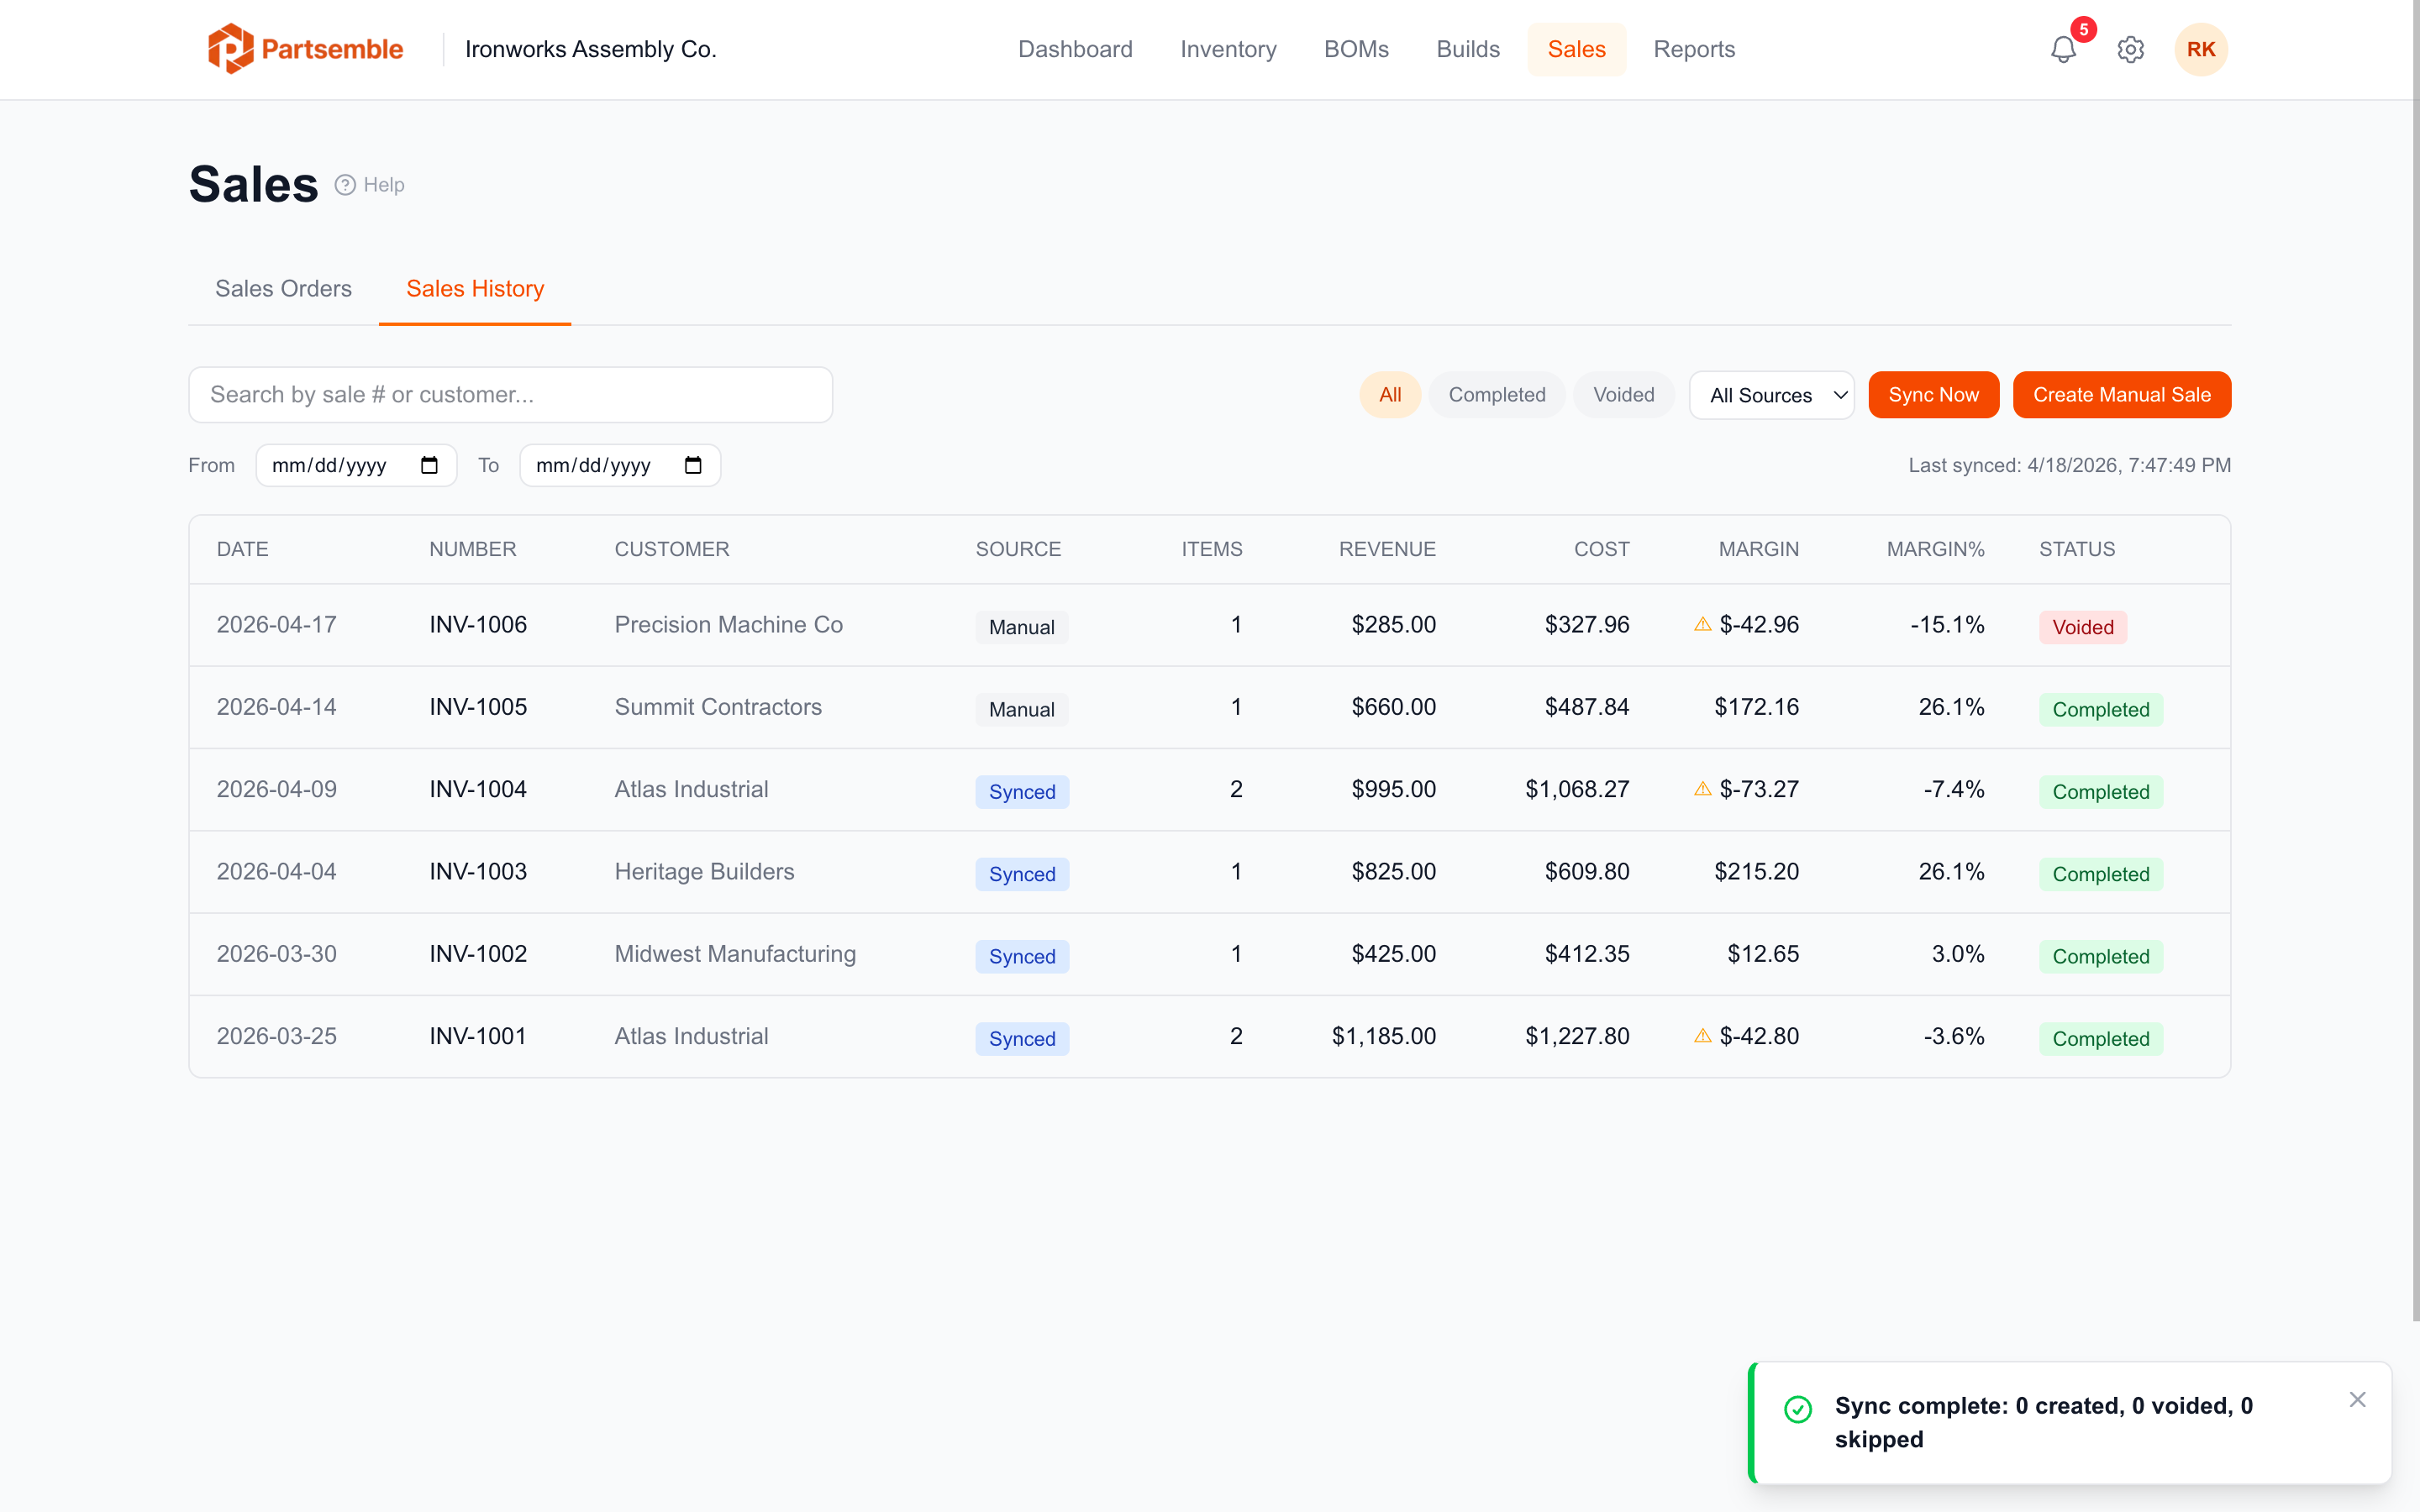Click the warning icon beside $-42.80 margin
2420x1512 pixels.
[1702, 1036]
